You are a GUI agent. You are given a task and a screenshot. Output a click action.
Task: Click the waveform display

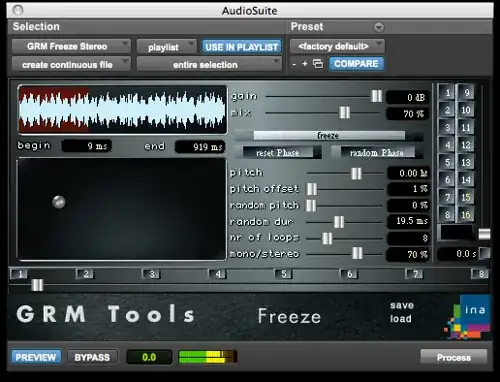click(122, 110)
